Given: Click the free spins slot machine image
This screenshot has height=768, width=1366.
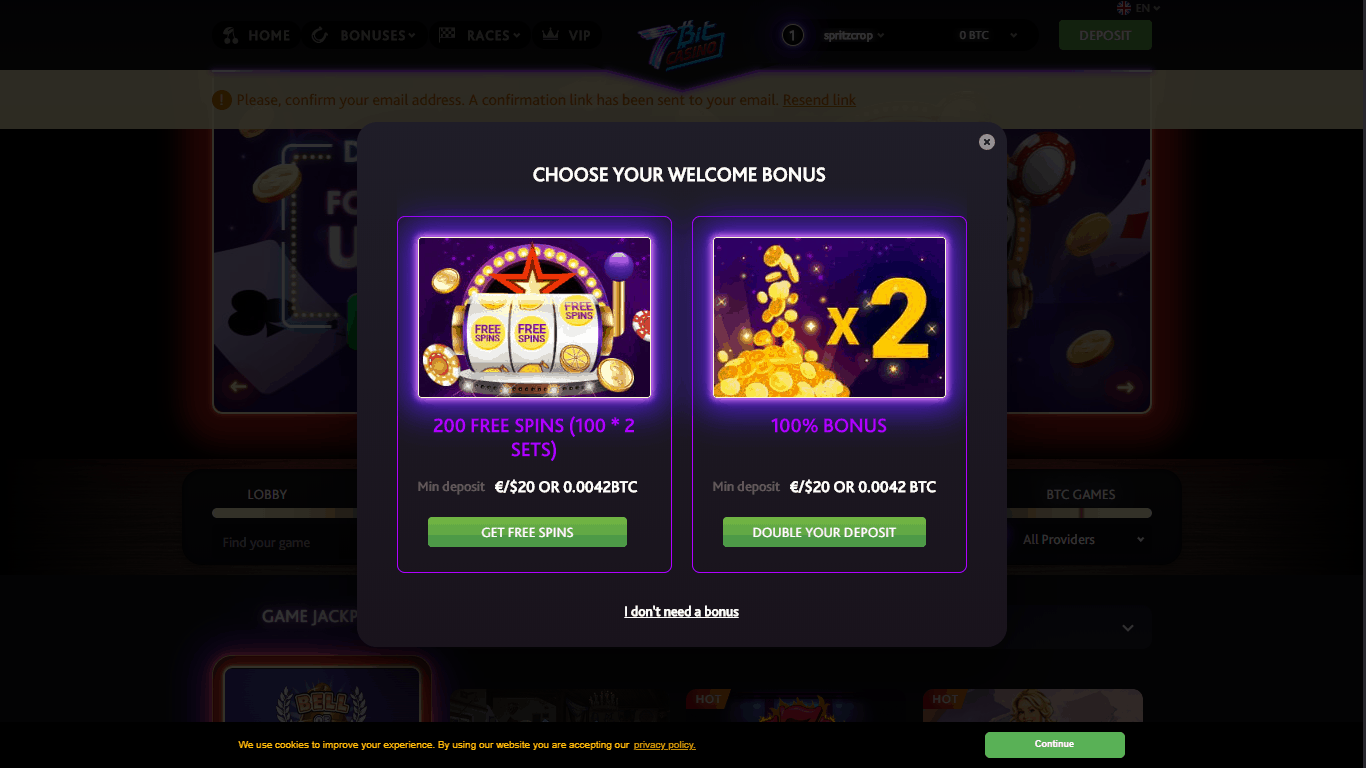Looking at the screenshot, I should pos(534,317).
